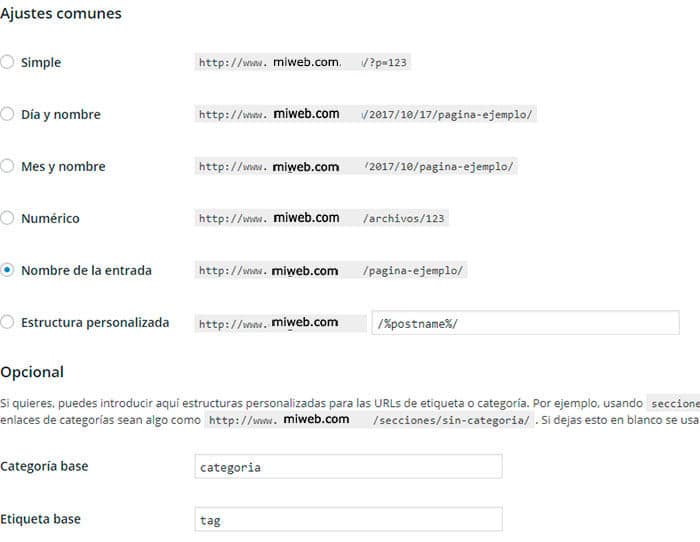Focus the Categoría base text field
Screen dimensions: 700x542
(349, 467)
